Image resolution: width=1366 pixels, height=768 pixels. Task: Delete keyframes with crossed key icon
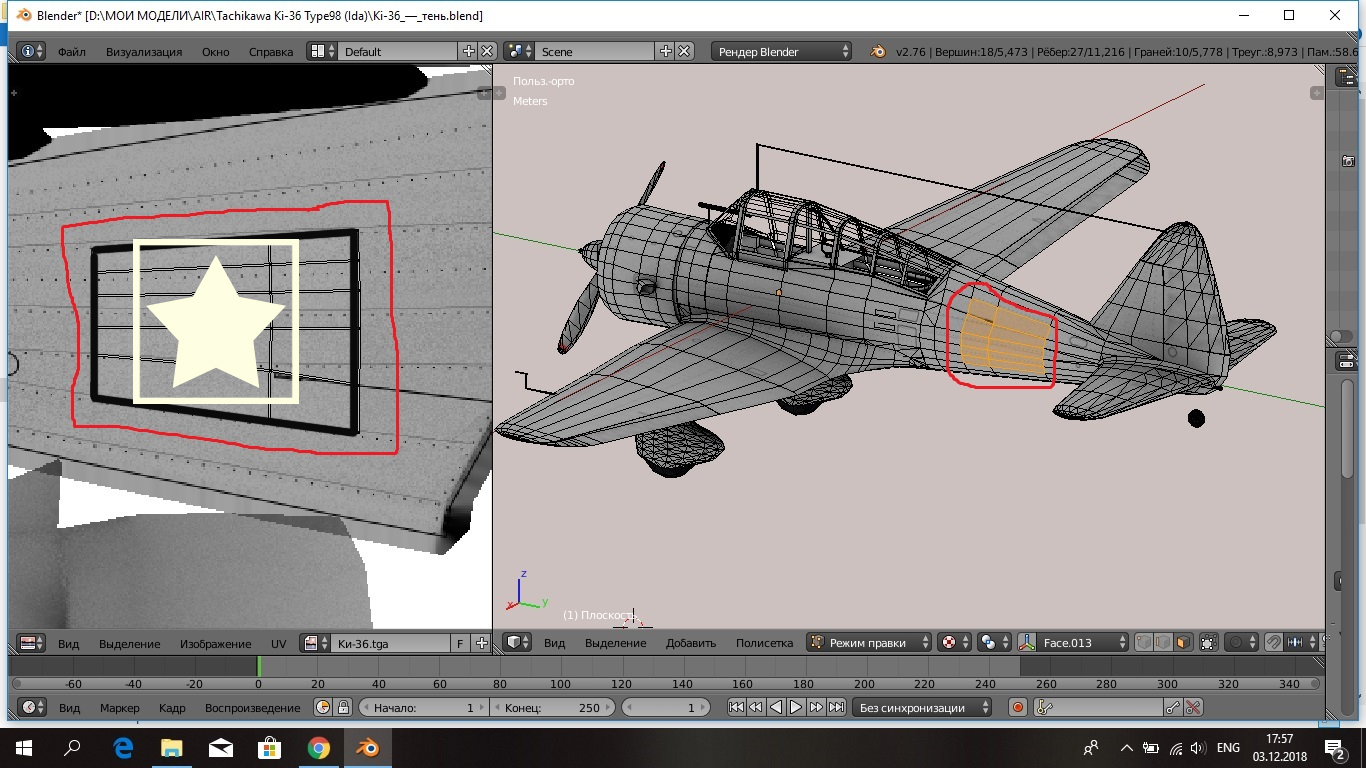point(1193,707)
